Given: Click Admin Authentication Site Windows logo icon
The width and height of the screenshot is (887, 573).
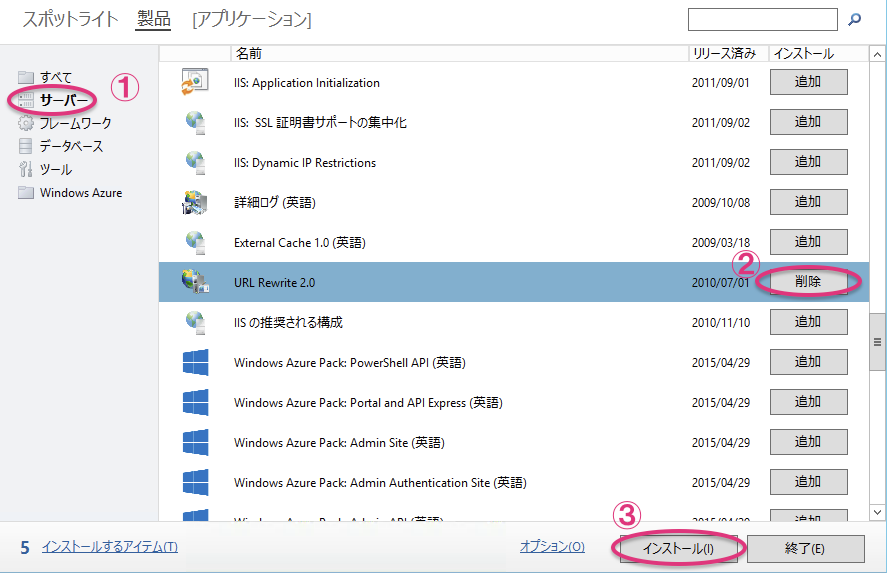Looking at the screenshot, I should 196,482.
